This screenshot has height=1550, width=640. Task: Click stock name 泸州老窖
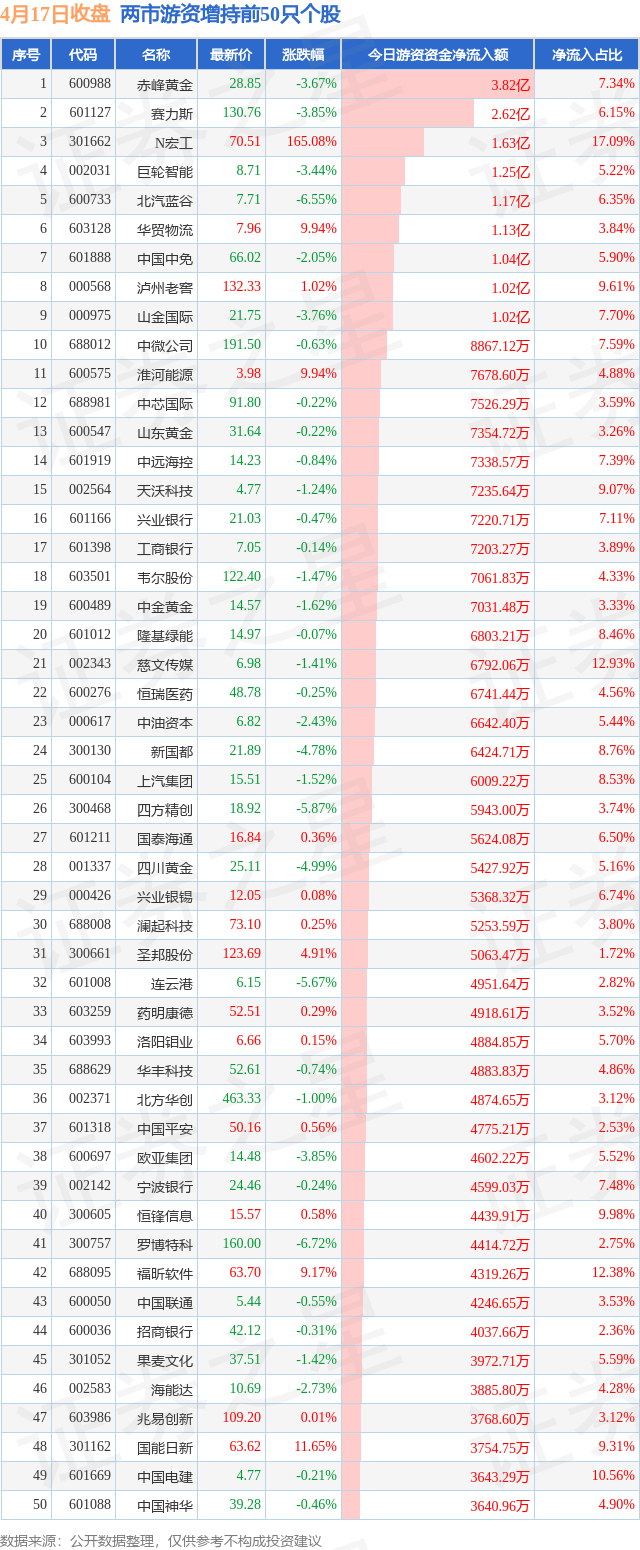[x=165, y=288]
